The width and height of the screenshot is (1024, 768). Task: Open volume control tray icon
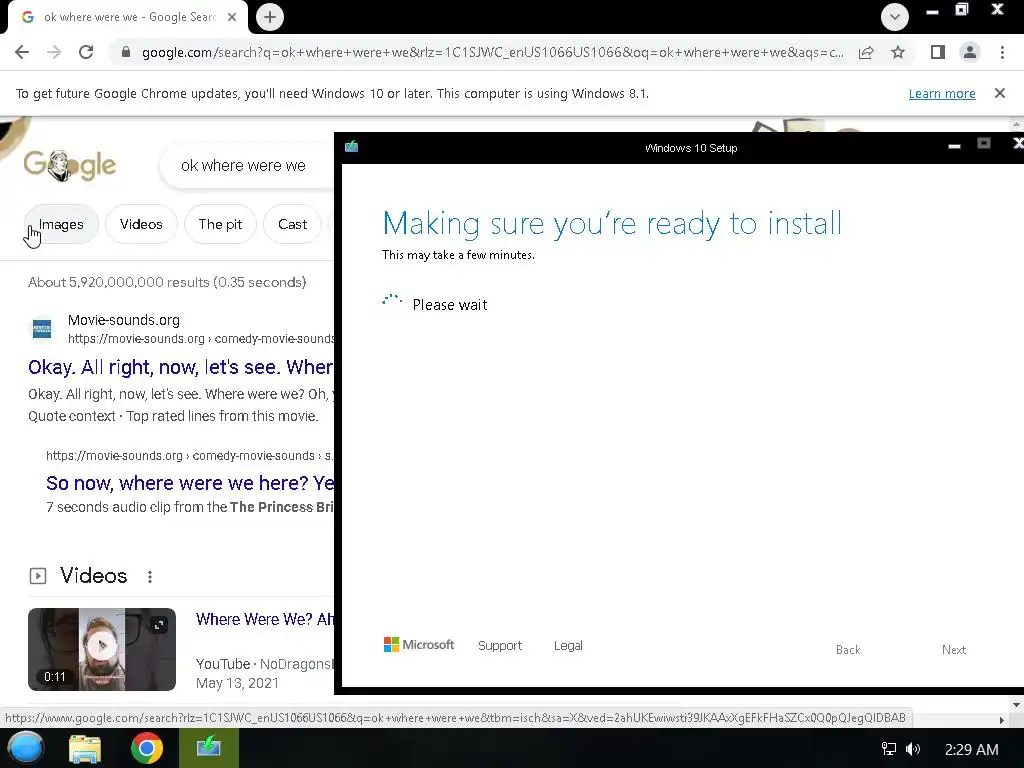pos(913,749)
